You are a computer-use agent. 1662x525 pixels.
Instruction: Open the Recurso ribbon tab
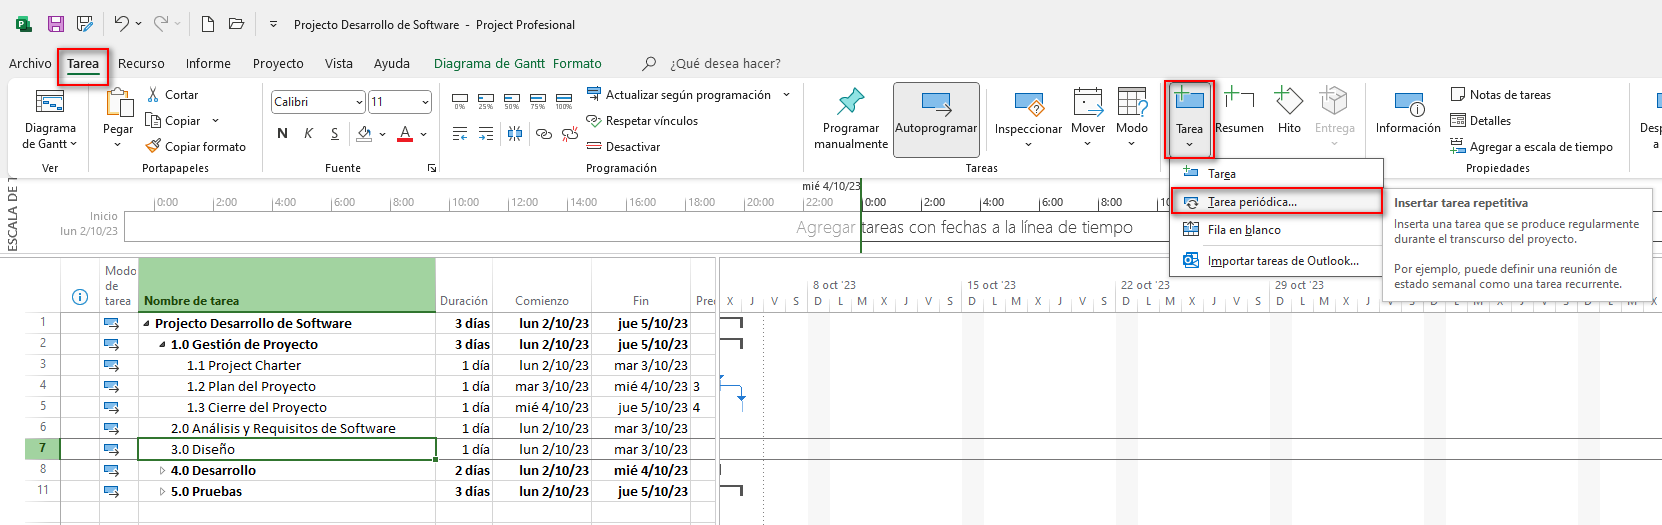(x=141, y=64)
